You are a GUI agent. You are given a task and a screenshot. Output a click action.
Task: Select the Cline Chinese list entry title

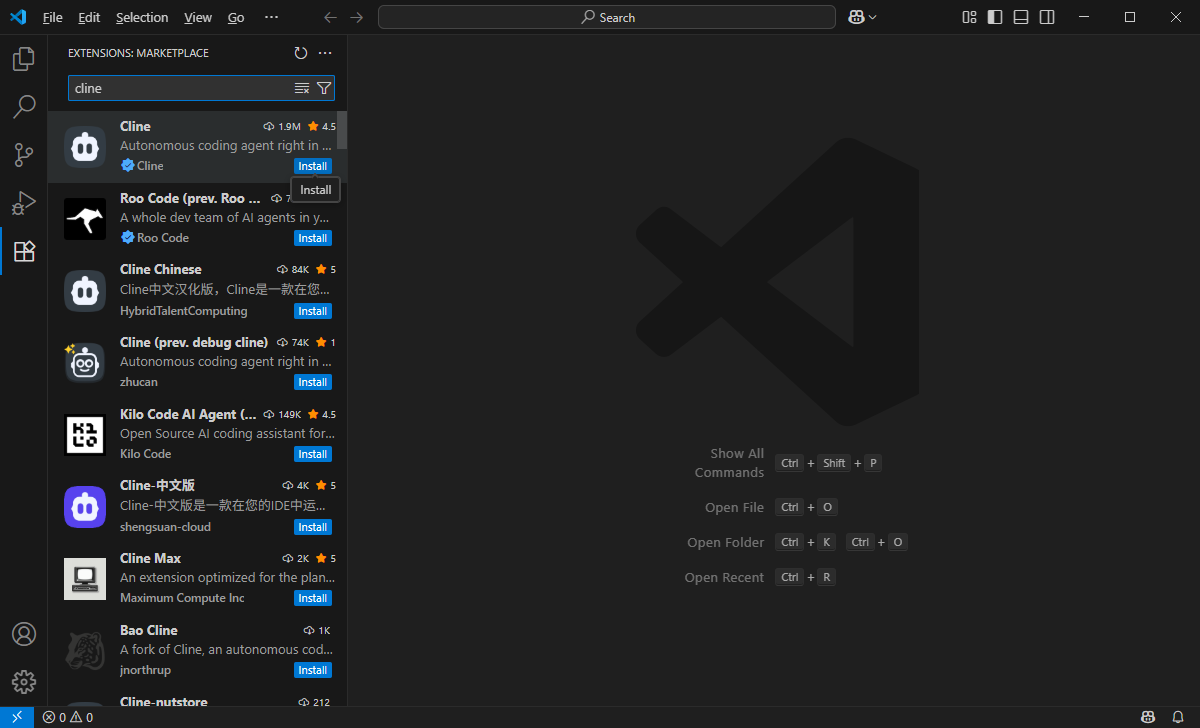(160, 269)
